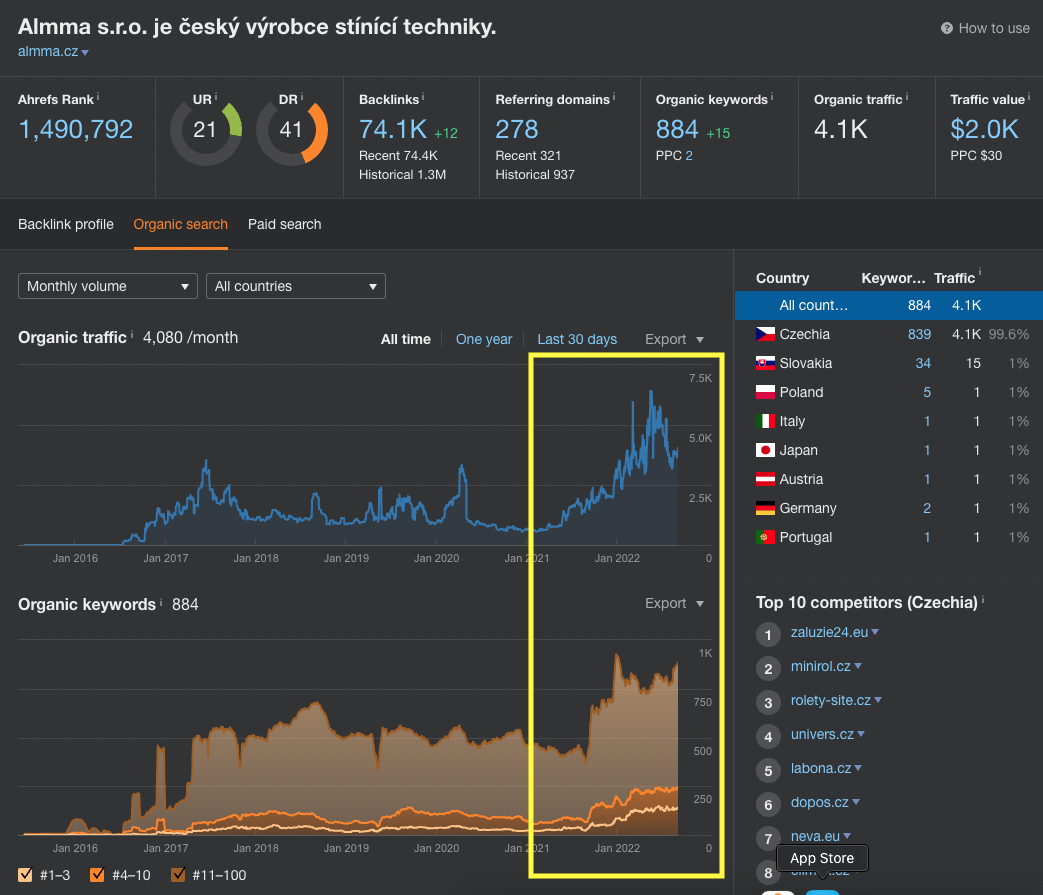Screen dimensions: 1043x895
Task: Switch to the Organic search tab
Action: (180, 224)
